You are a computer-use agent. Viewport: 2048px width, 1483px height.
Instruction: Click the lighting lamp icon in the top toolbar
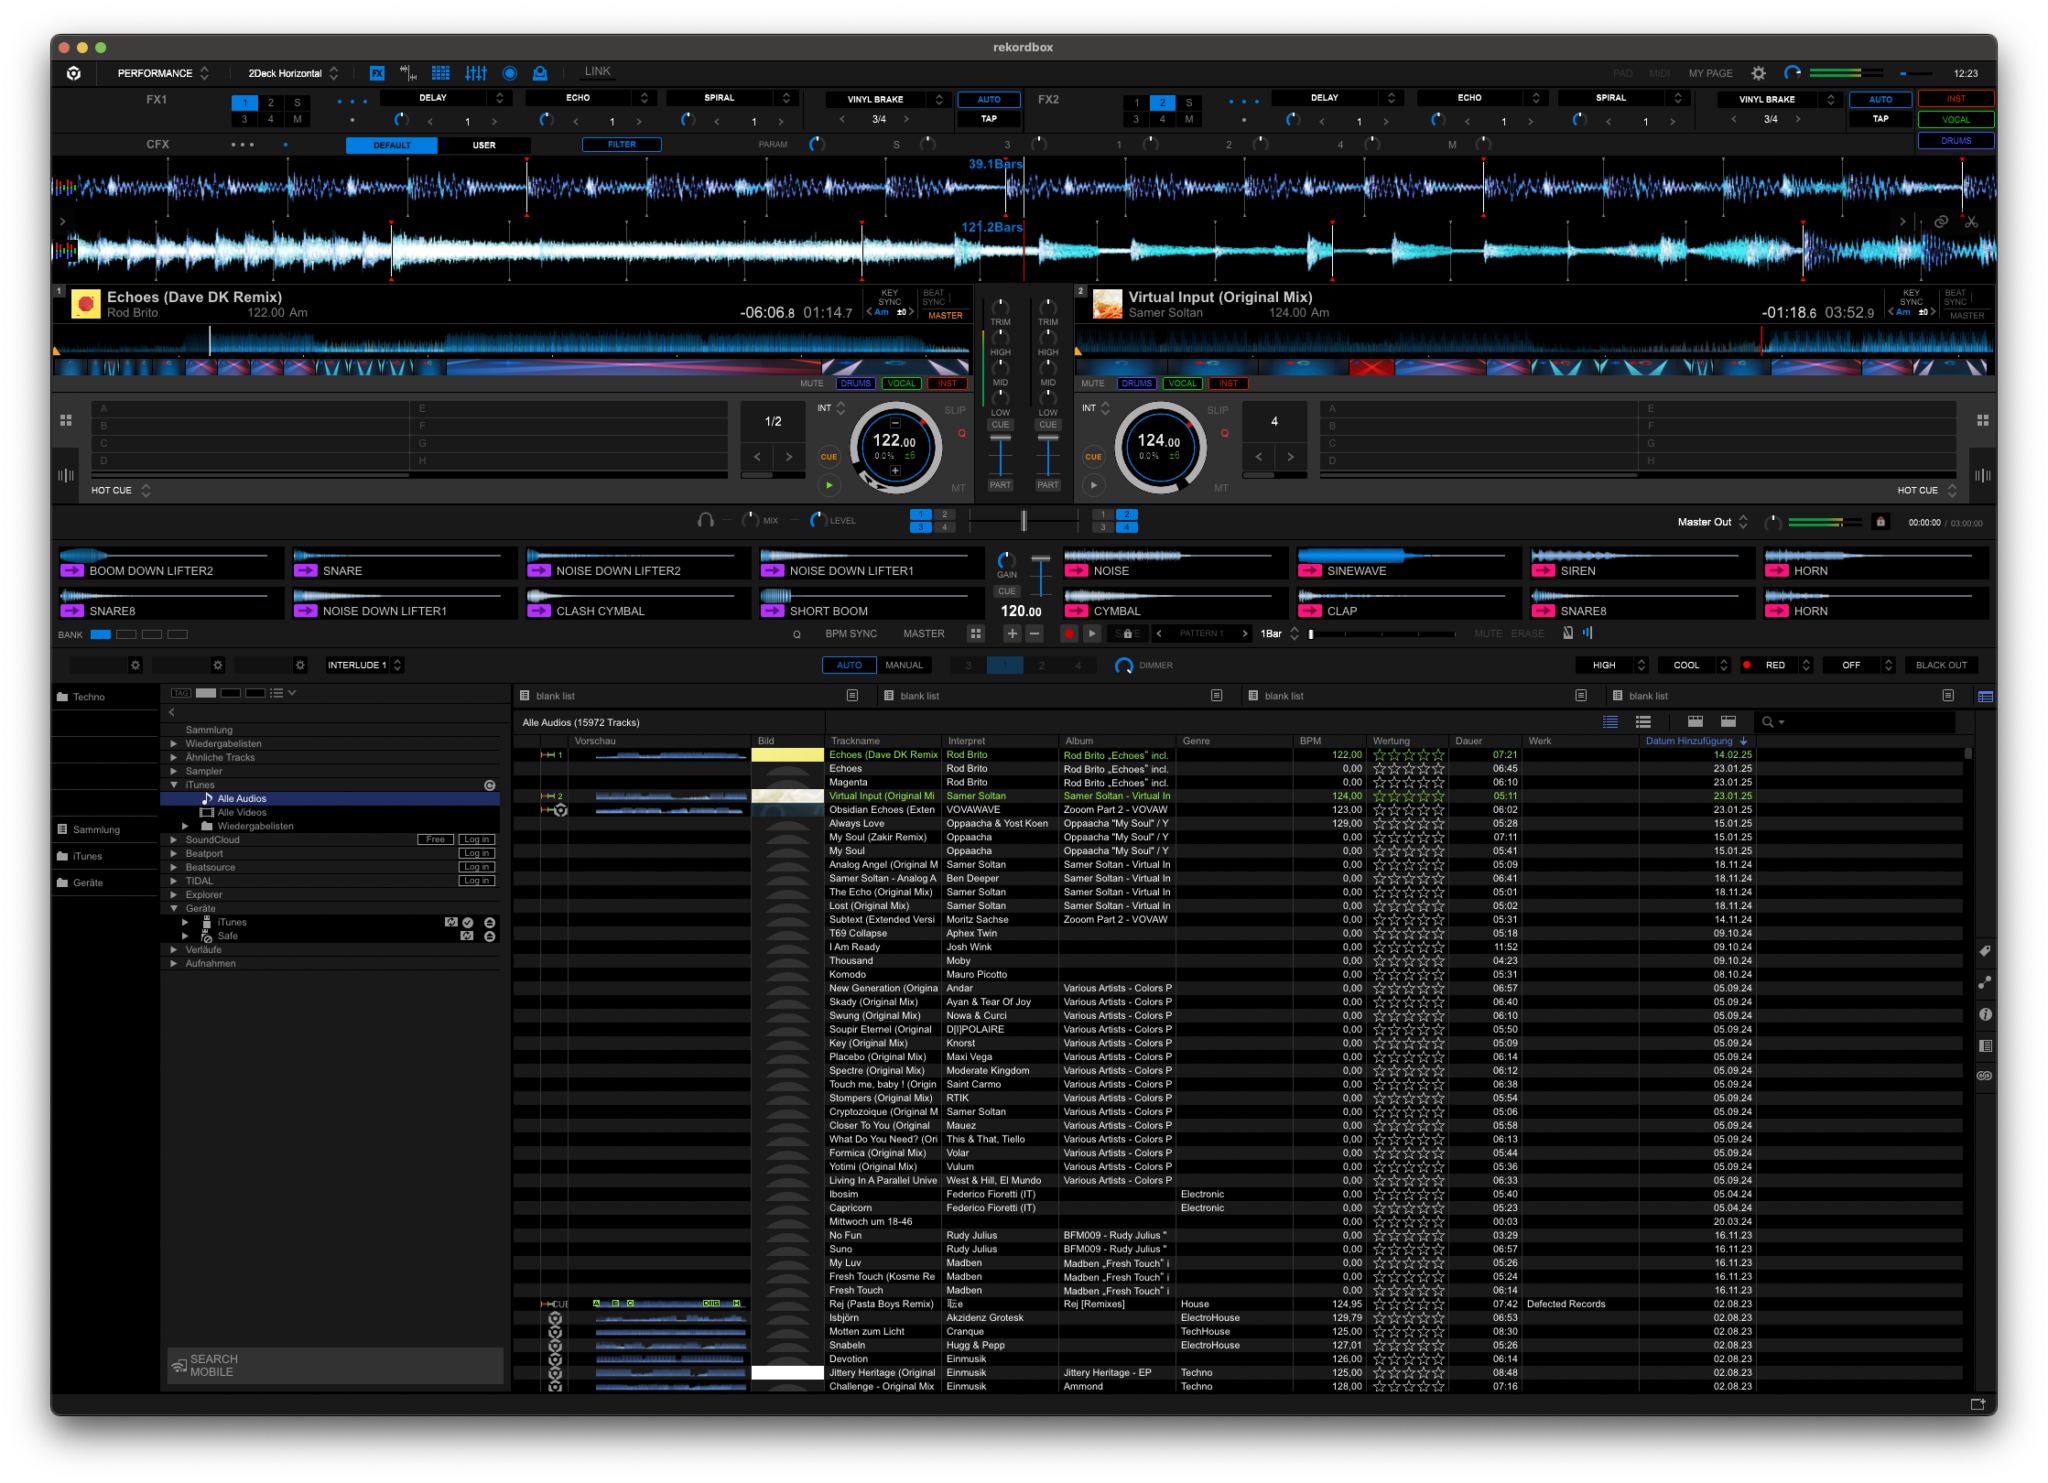click(x=541, y=73)
